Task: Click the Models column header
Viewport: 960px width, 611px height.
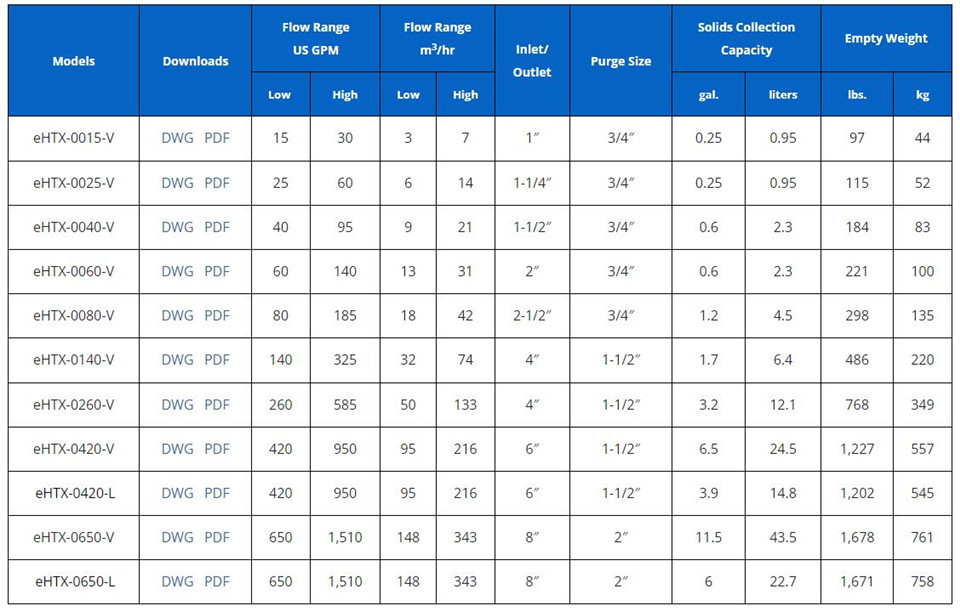Action: (x=73, y=61)
